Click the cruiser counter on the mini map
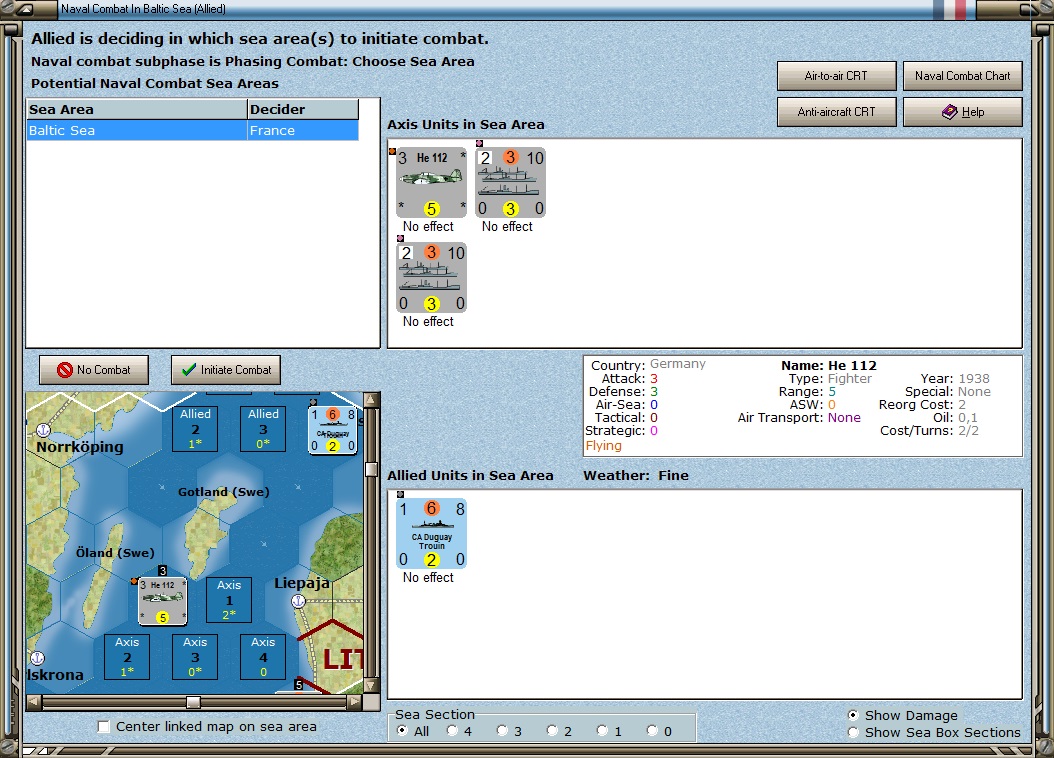Viewport: 1054px width, 758px height. (x=332, y=430)
